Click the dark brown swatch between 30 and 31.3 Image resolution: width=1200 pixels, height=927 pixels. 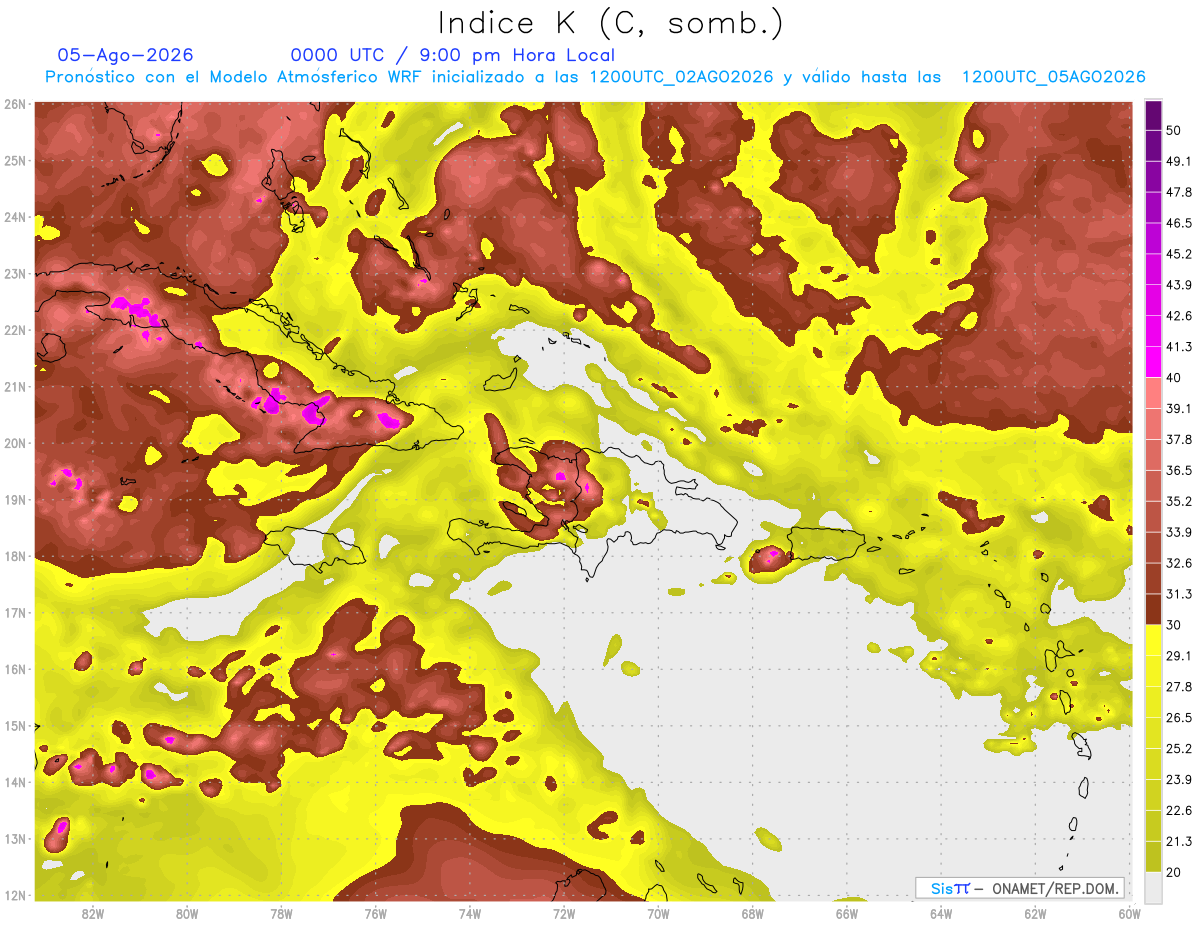coord(1153,609)
